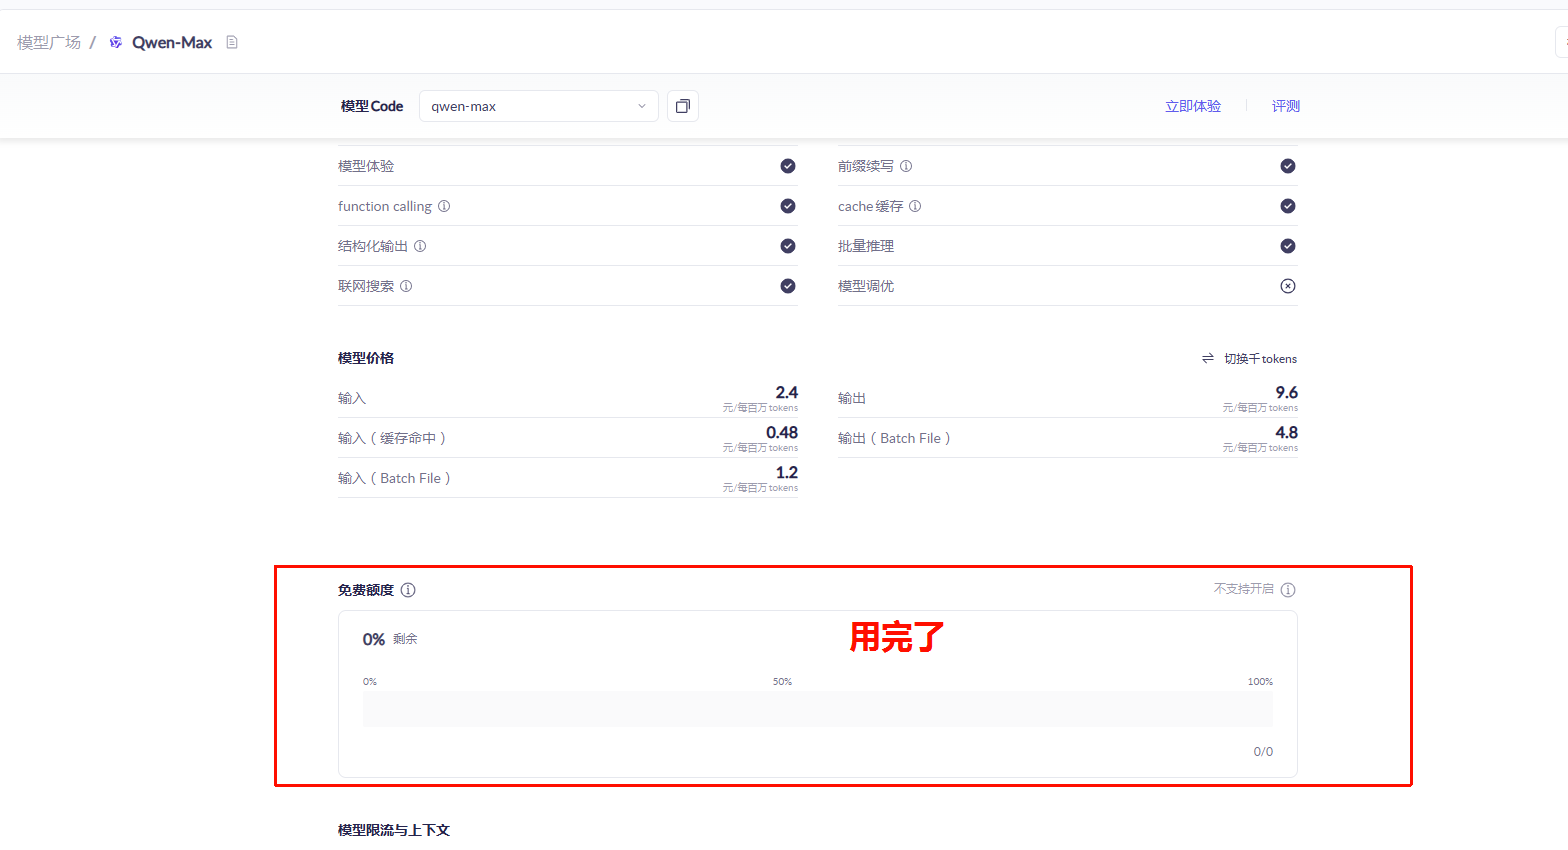Click the 批量推理 row label

tap(866, 246)
